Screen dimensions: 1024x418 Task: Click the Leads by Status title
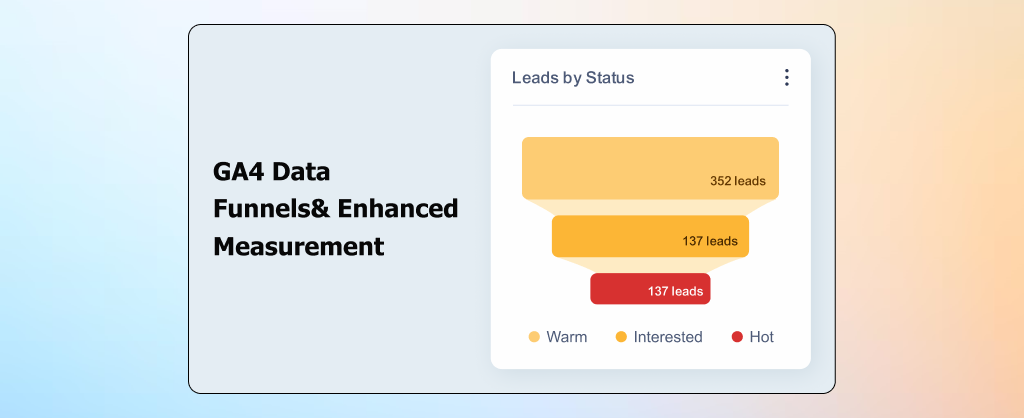tap(573, 78)
